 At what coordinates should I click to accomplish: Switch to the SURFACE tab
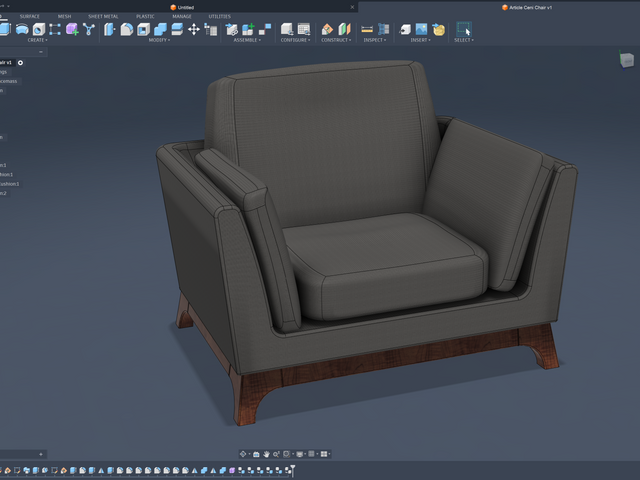(30, 16)
